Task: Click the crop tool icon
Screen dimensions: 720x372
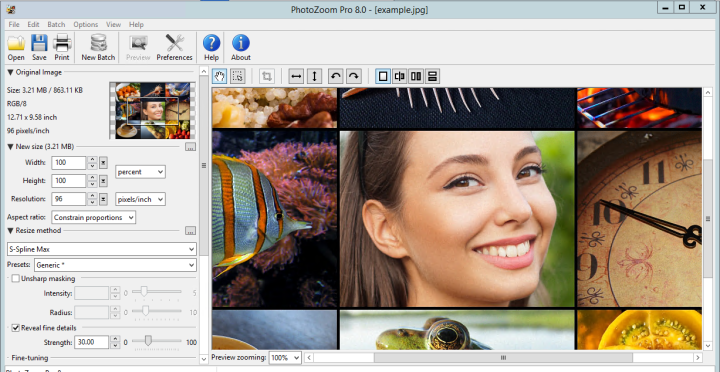Action: click(x=267, y=76)
